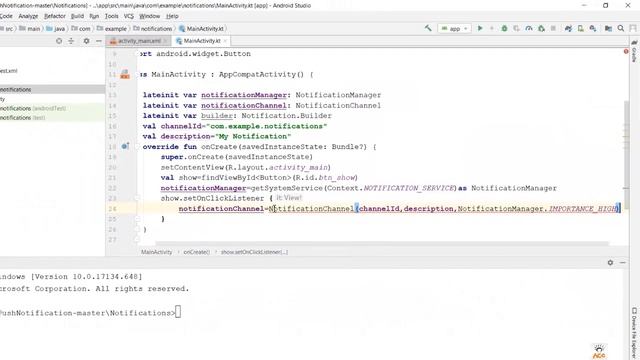Click Collapse All icon in Project panel
The width and height of the screenshot is (640, 360).
[71, 41]
